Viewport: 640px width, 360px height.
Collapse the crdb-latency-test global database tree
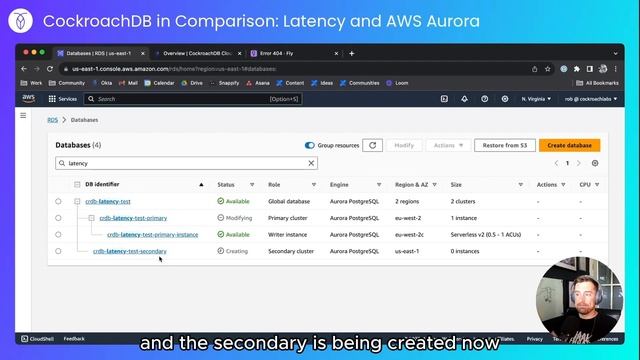tap(77, 201)
